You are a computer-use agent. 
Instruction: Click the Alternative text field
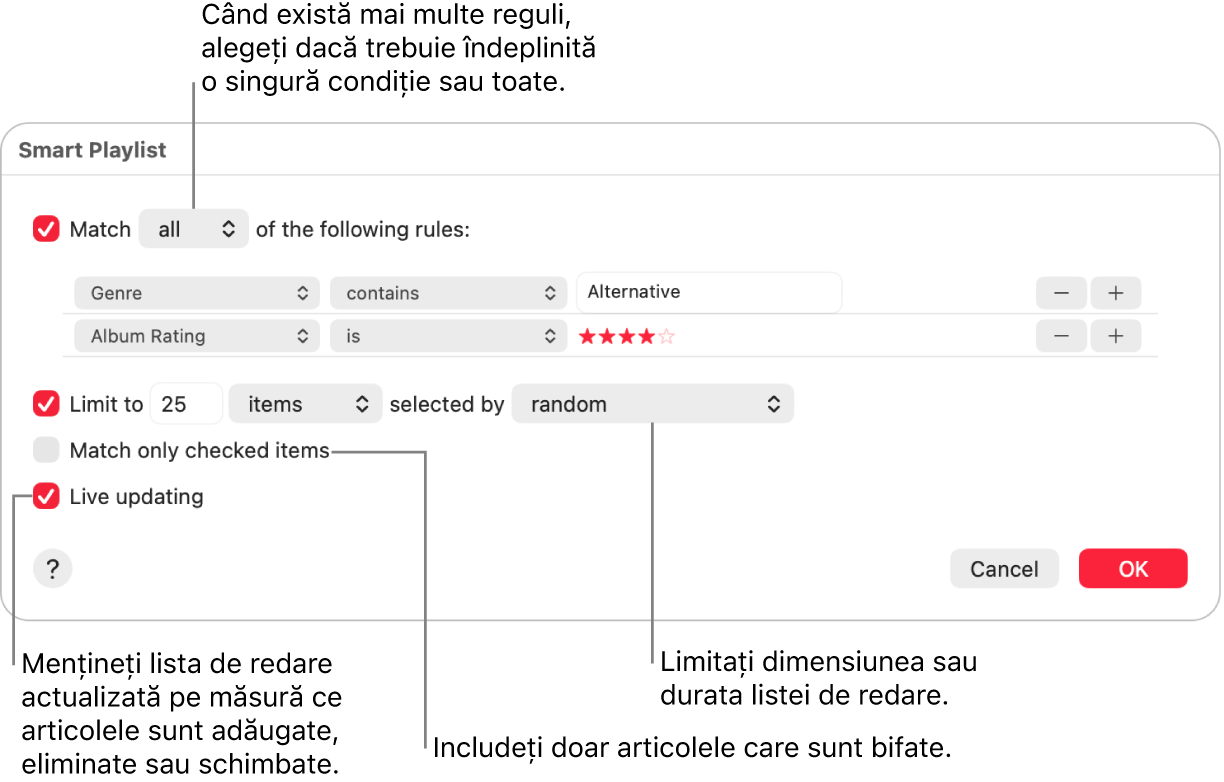pos(709,292)
